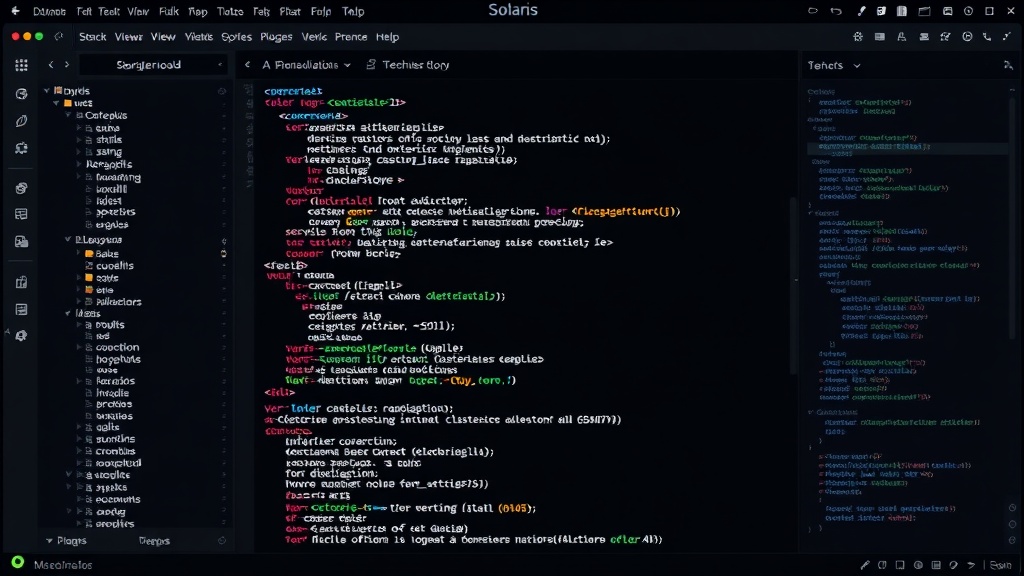Switch to the 'Techier tlory' editor tab
Screen dimensions: 1024x576
click(x=408, y=65)
